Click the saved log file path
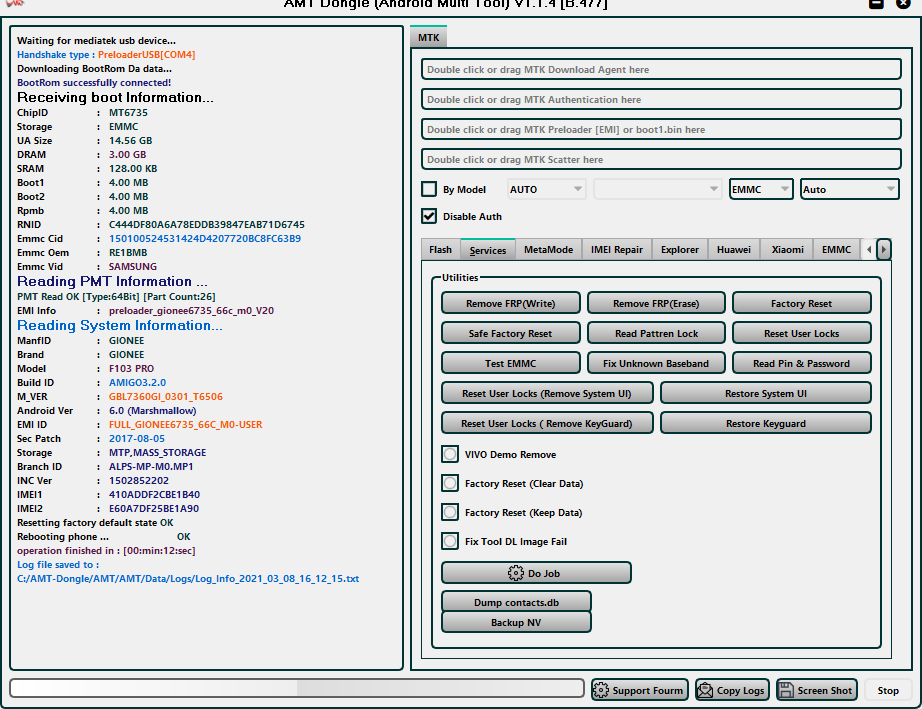The image size is (922, 709). point(188,578)
